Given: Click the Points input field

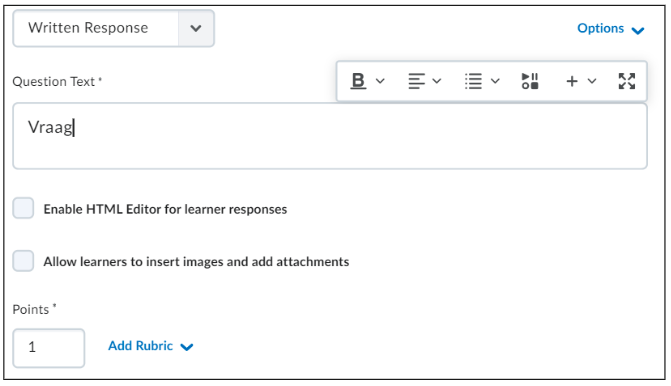Looking at the screenshot, I should [49, 348].
